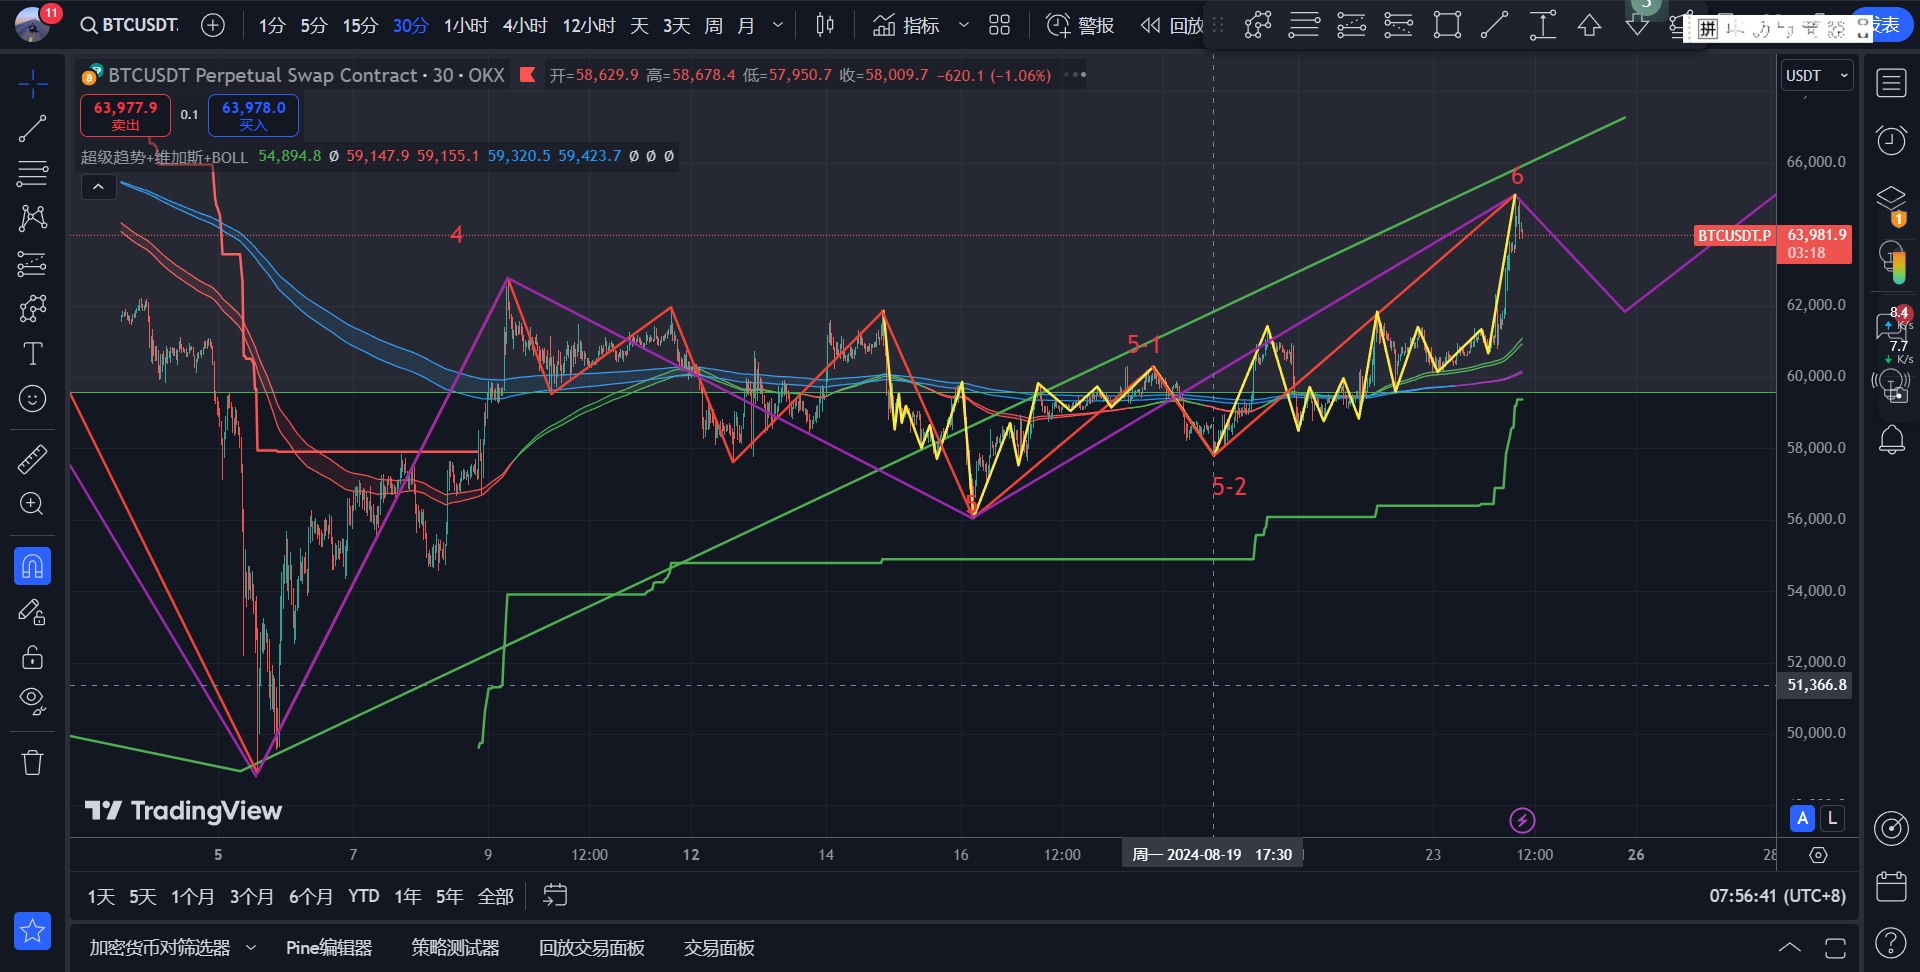The width and height of the screenshot is (1920, 972).
Task: Set range to 1天
Action: click(x=101, y=896)
